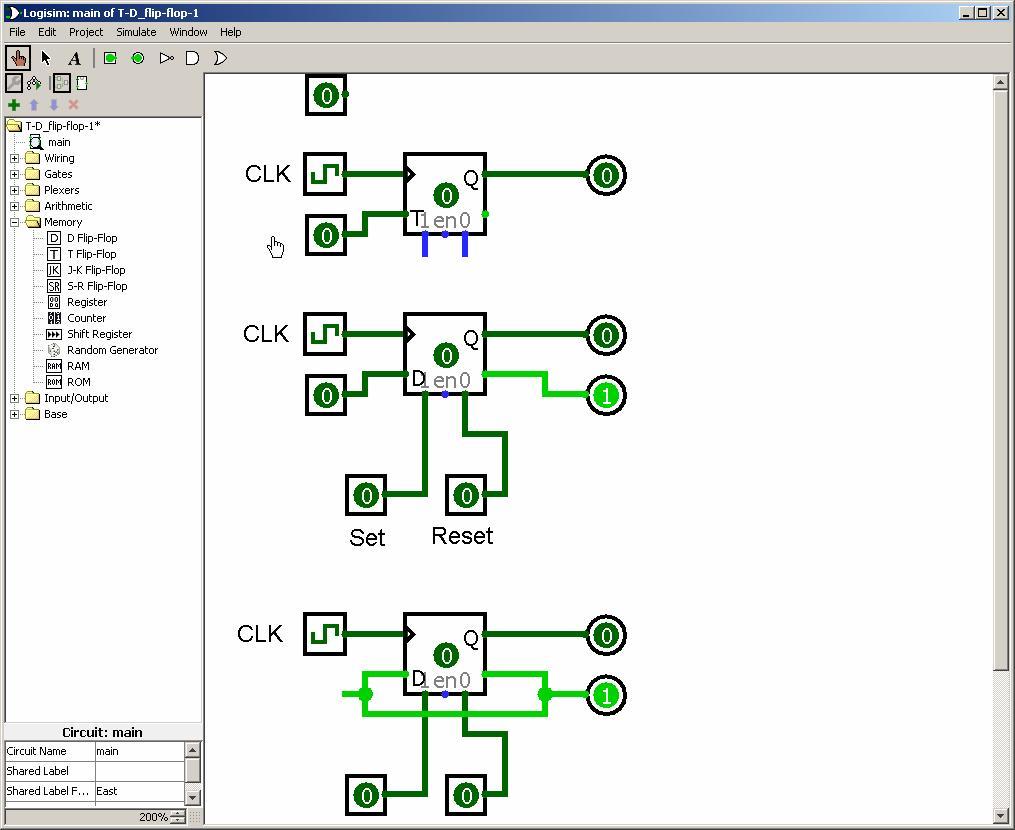This screenshot has height=830, width=1015.
Task: Click the simulation hierarchy view icon
Action: click(34, 83)
